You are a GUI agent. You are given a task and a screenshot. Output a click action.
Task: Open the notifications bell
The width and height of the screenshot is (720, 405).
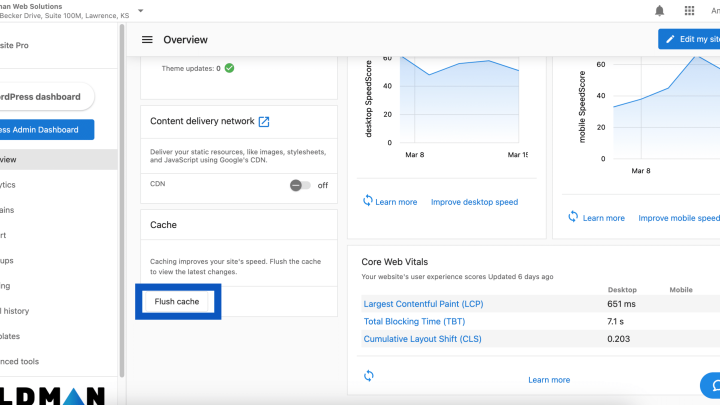coord(659,11)
